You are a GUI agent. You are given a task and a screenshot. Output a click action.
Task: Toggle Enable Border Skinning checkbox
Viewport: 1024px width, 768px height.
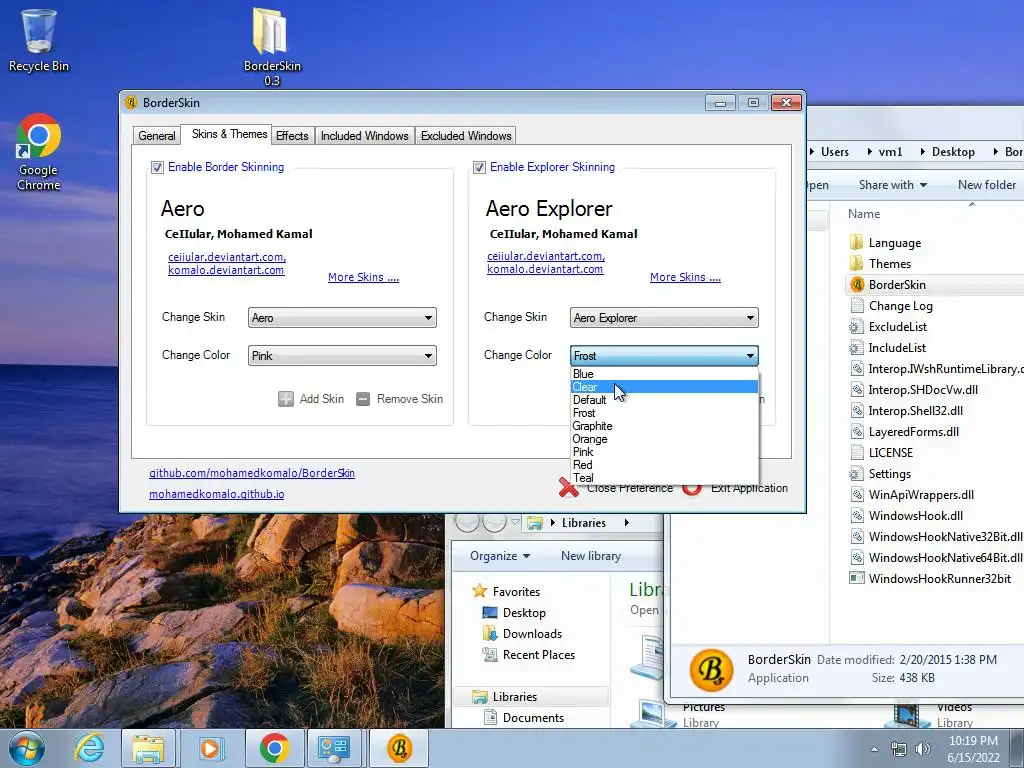[x=157, y=167]
